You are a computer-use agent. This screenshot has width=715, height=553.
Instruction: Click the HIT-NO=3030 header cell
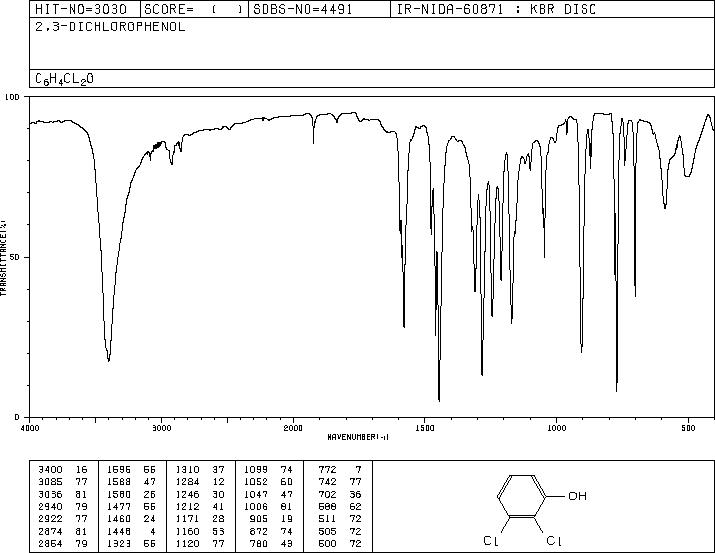[81, 9]
